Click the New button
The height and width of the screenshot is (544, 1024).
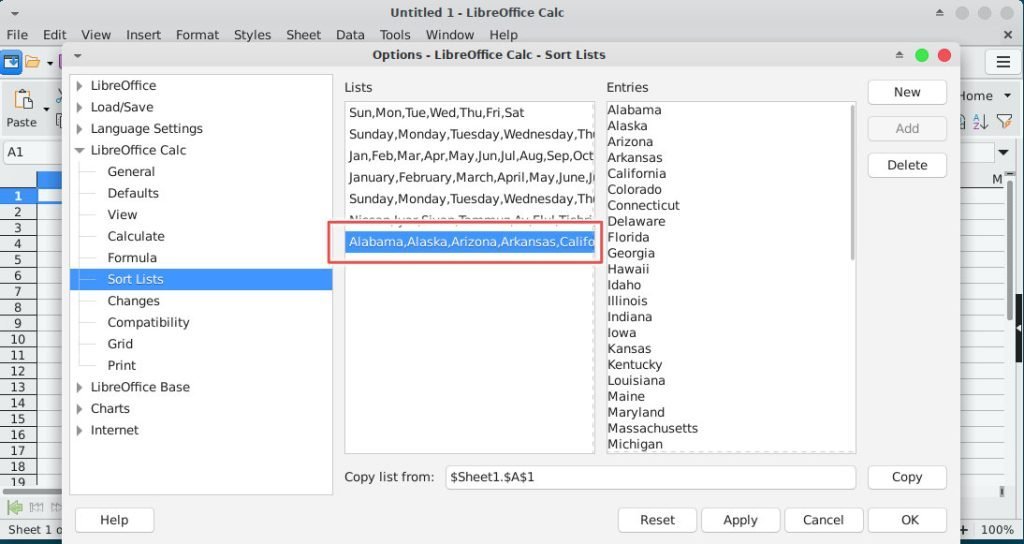(x=907, y=92)
